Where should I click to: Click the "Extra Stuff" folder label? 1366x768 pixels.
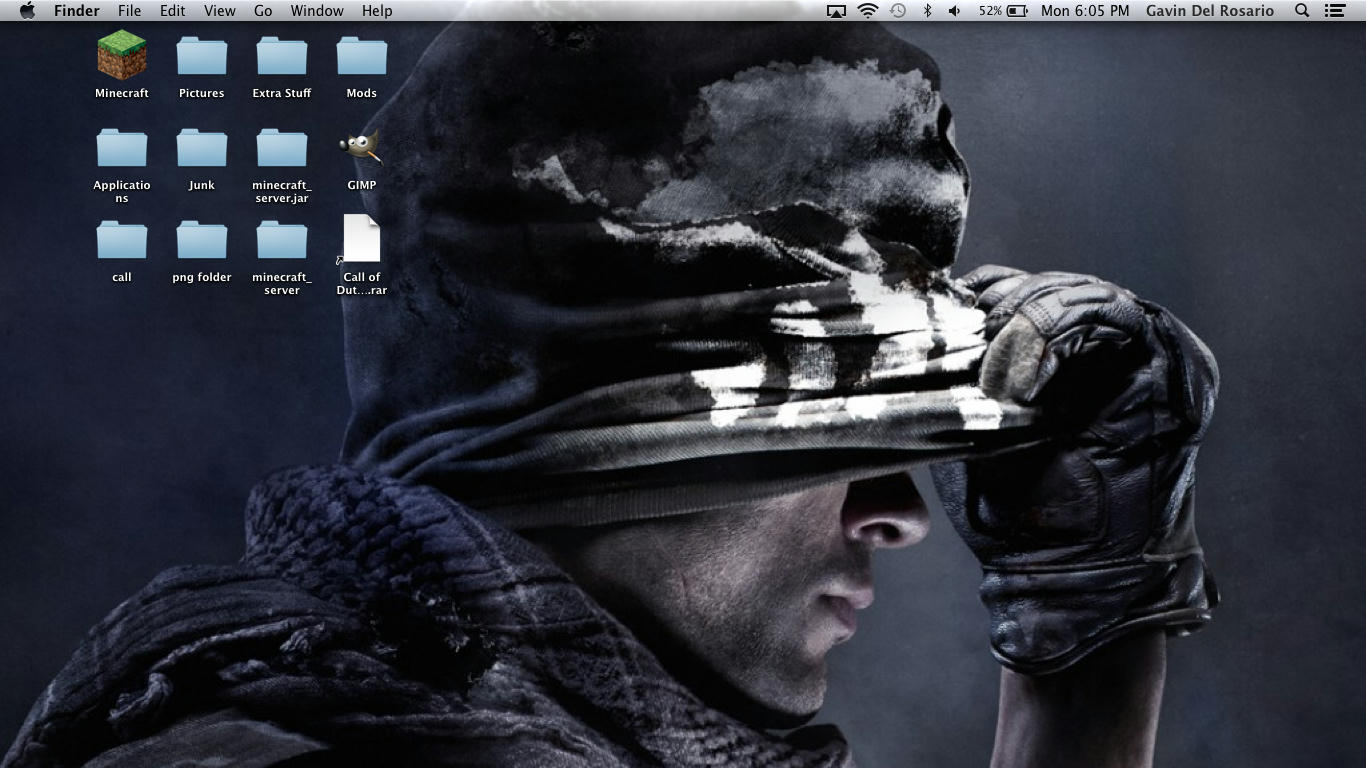click(x=282, y=93)
